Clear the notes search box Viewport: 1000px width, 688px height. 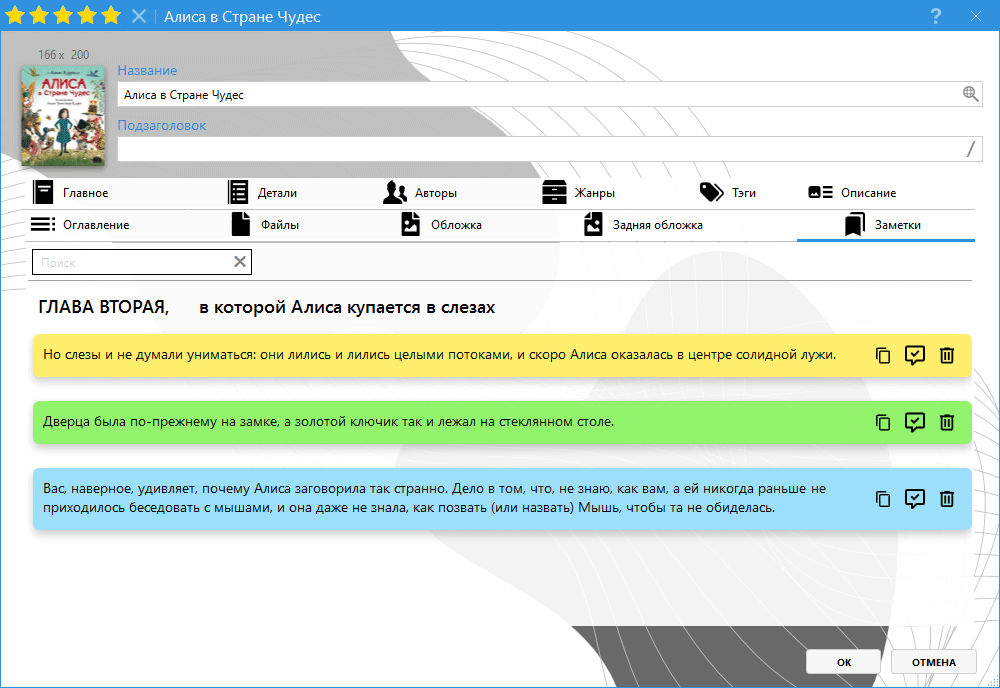240,262
